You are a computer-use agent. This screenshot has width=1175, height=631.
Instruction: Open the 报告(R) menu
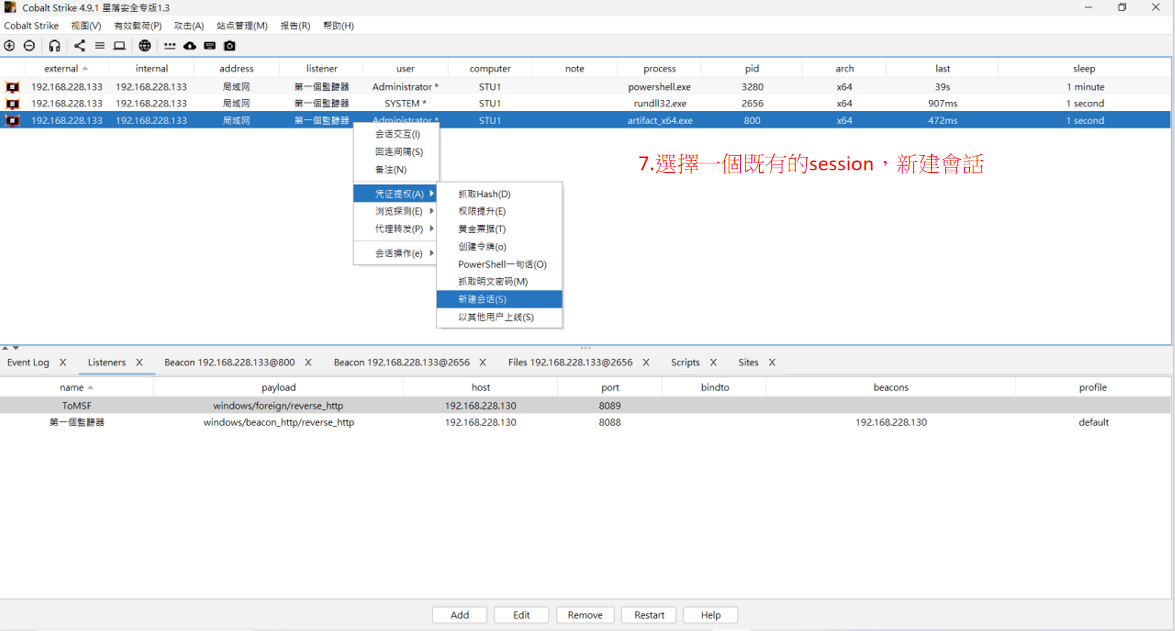[x=295, y=25]
